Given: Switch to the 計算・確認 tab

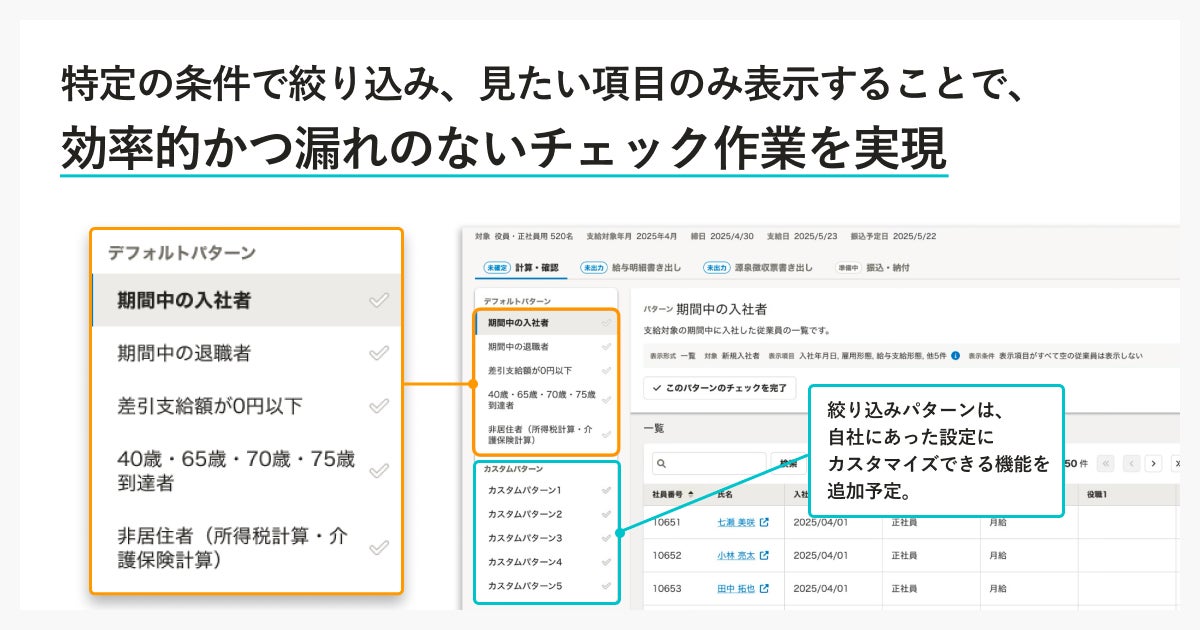Looking at the screenshot, I should click(x=521, y=268).
